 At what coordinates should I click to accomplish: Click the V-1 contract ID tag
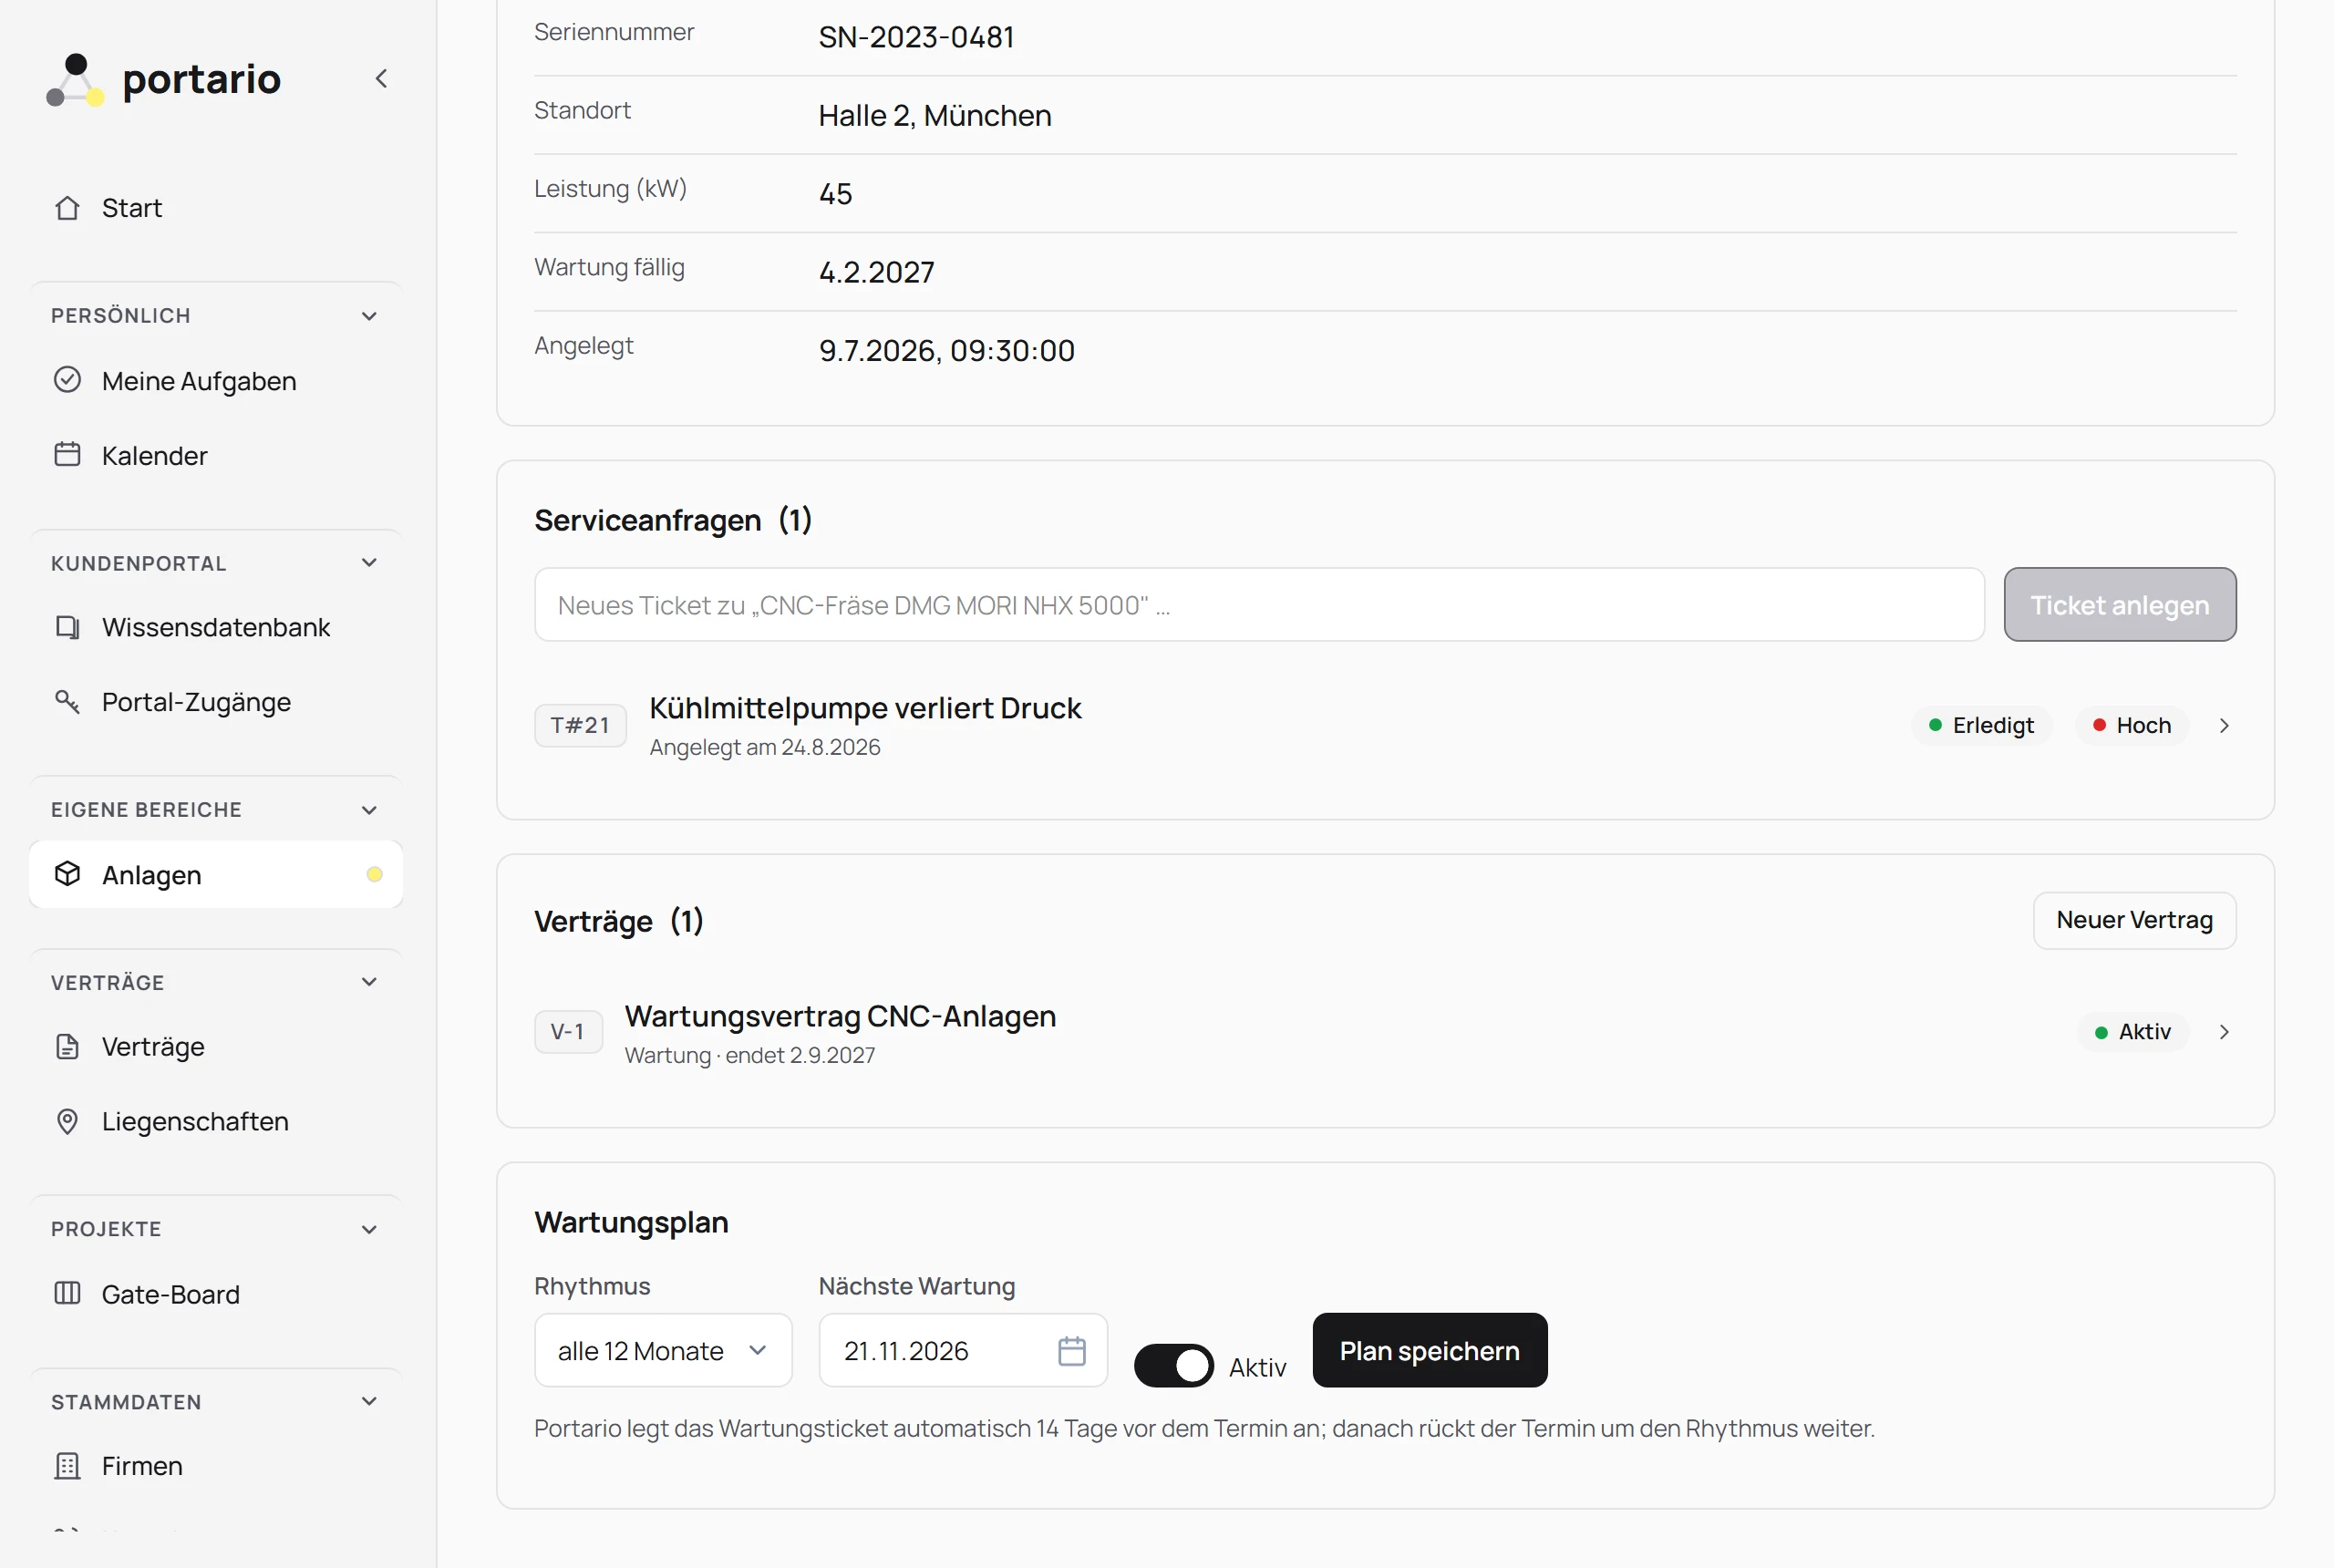coord(568,1031)
